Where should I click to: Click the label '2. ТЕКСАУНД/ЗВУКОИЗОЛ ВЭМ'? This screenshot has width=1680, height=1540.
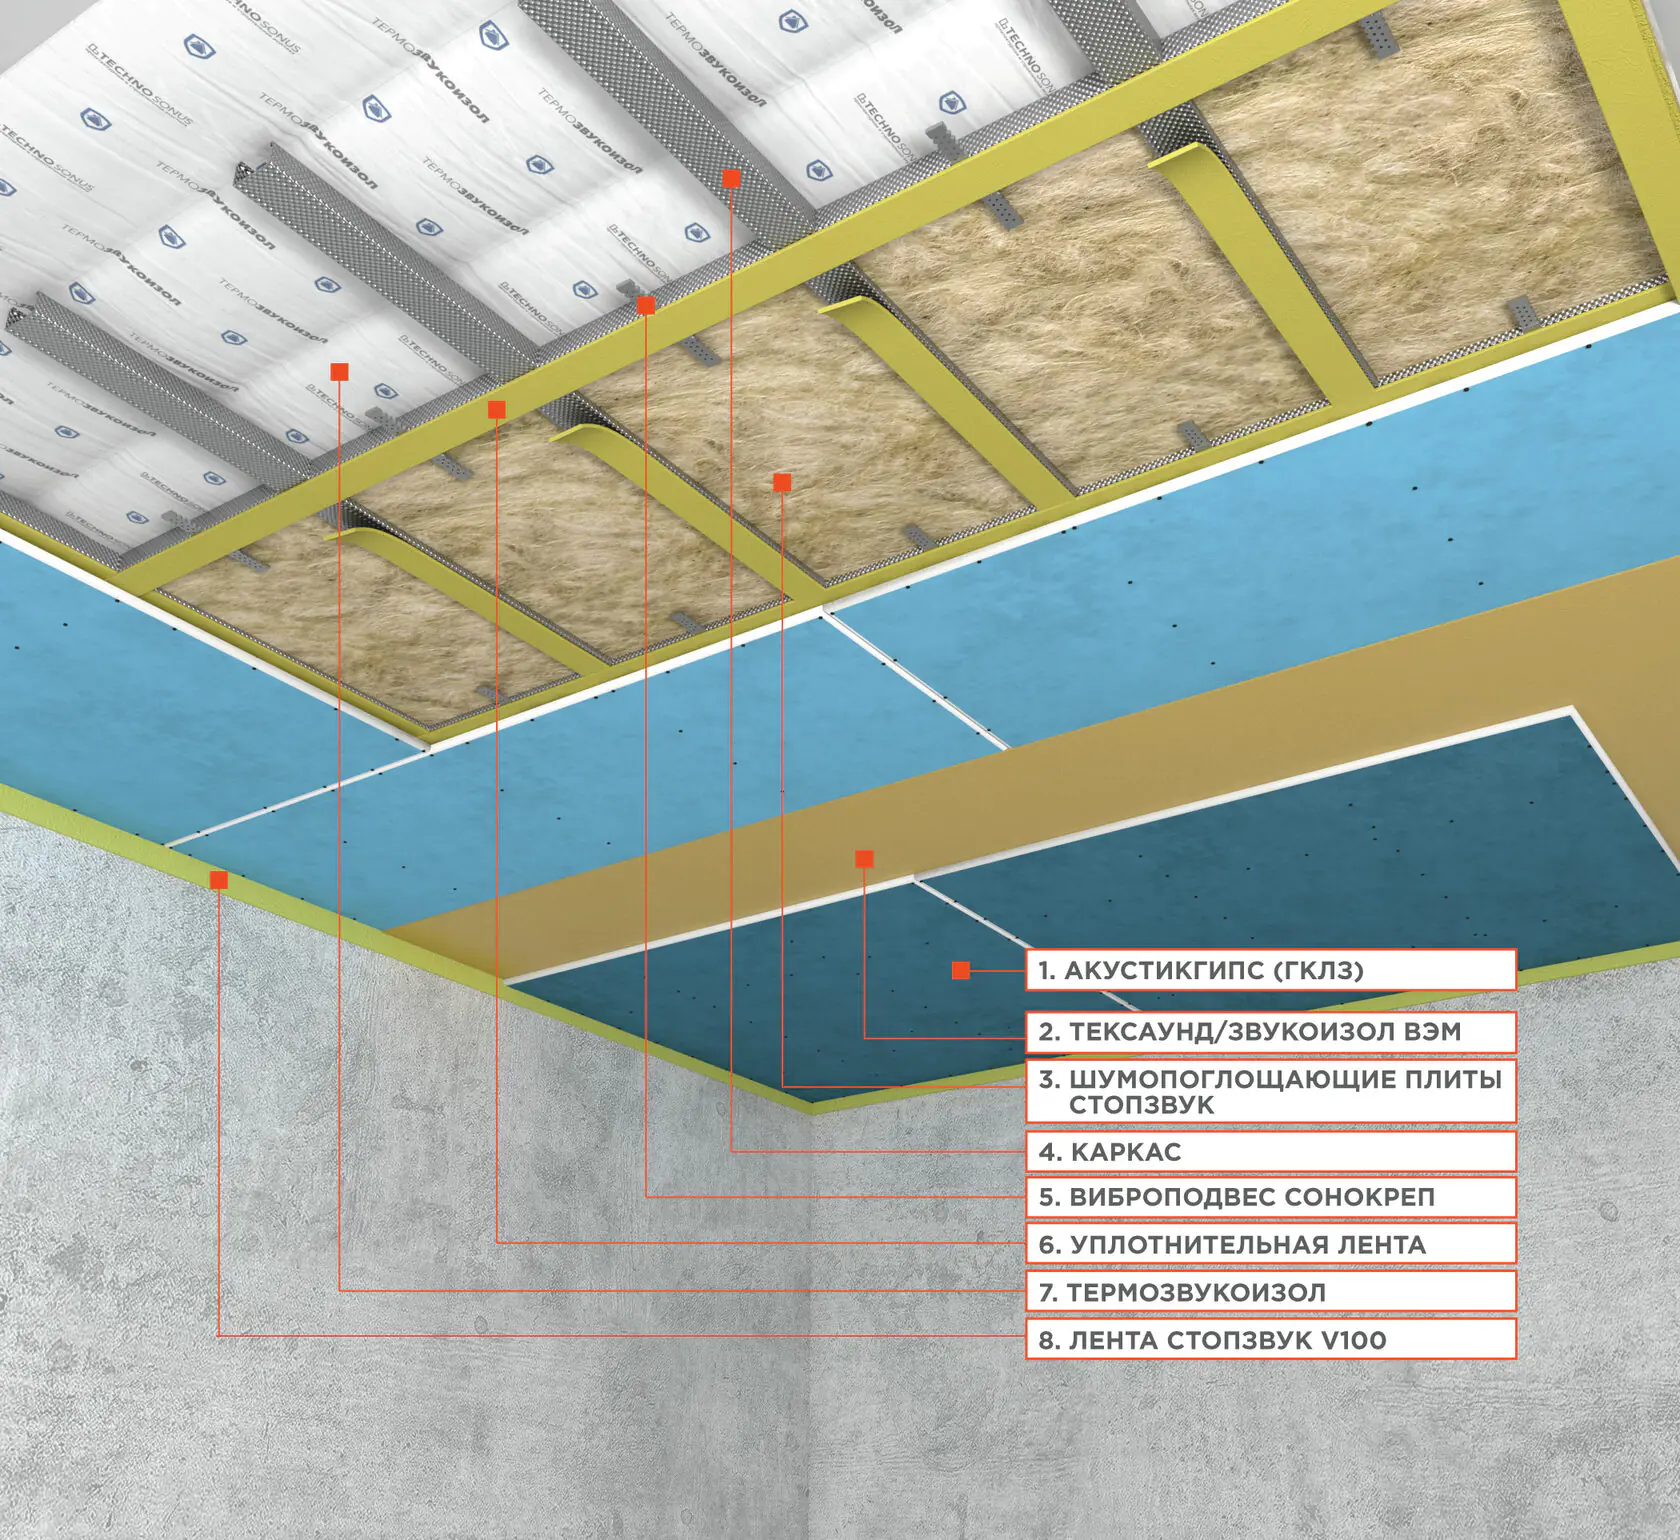1271,1032
